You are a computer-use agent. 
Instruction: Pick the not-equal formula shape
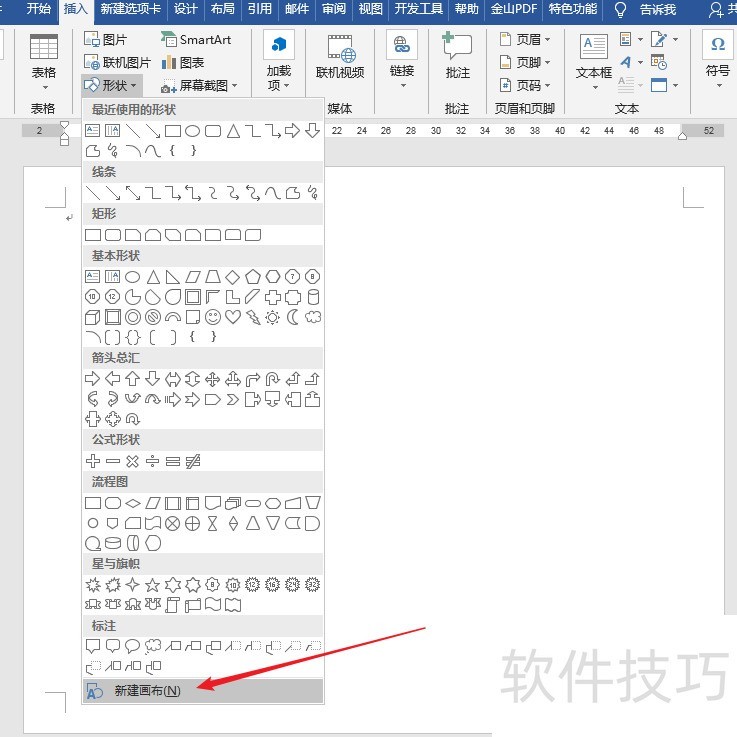193,461
